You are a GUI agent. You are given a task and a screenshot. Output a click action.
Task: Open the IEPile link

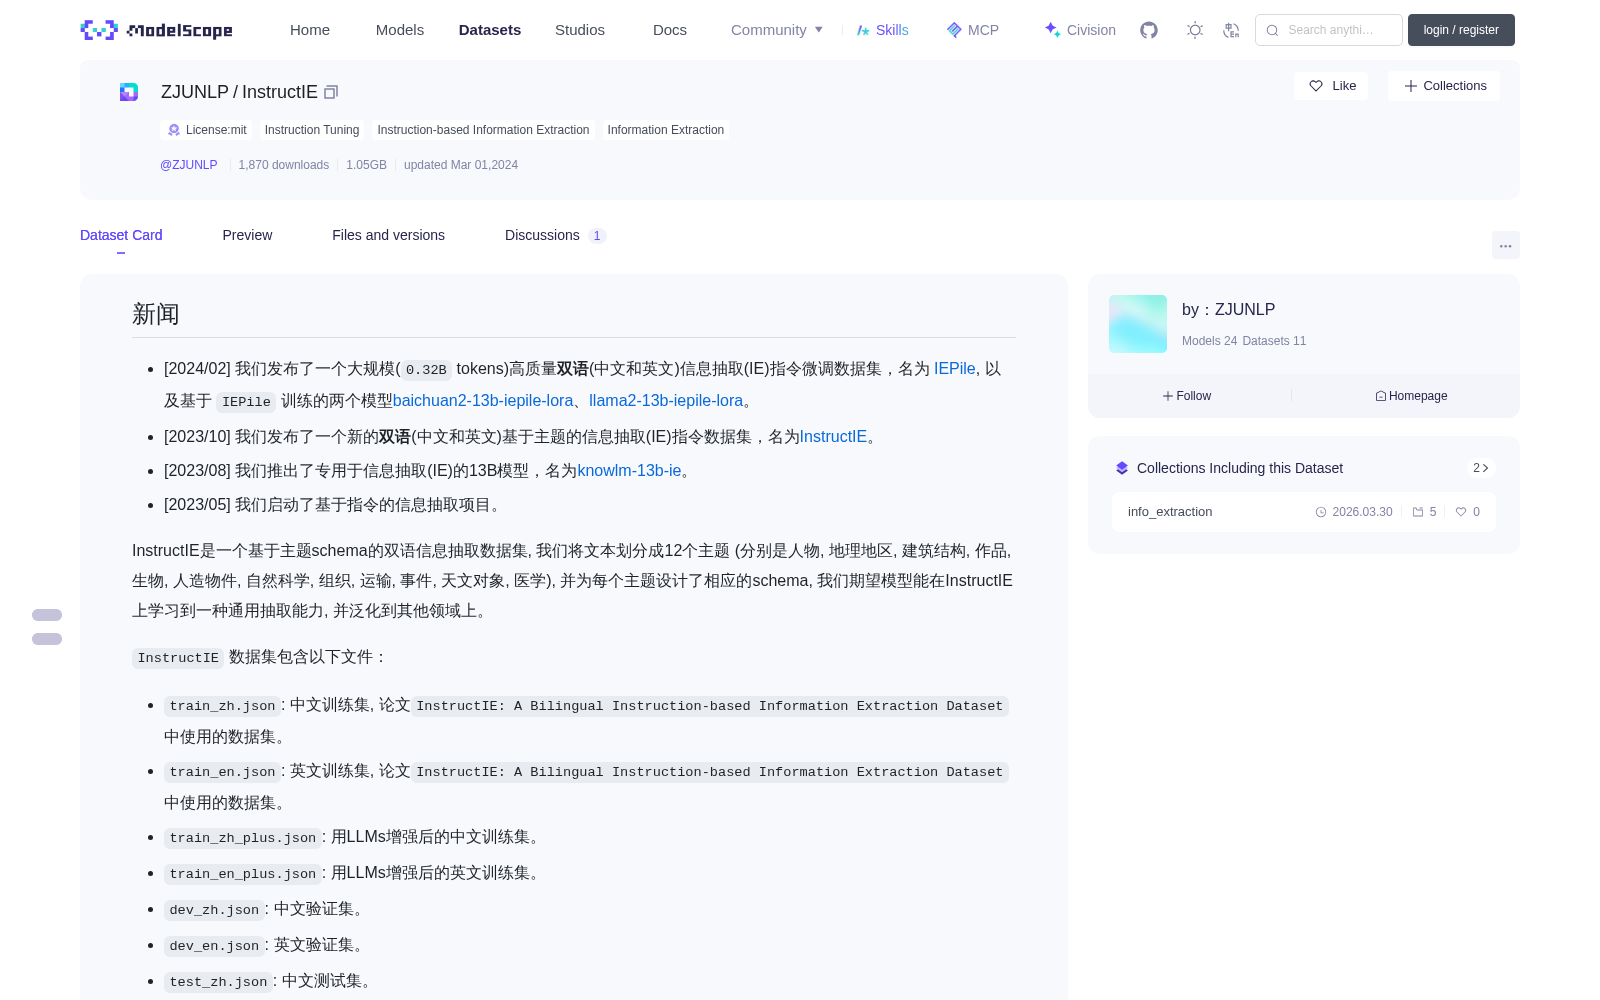(954, 369)
